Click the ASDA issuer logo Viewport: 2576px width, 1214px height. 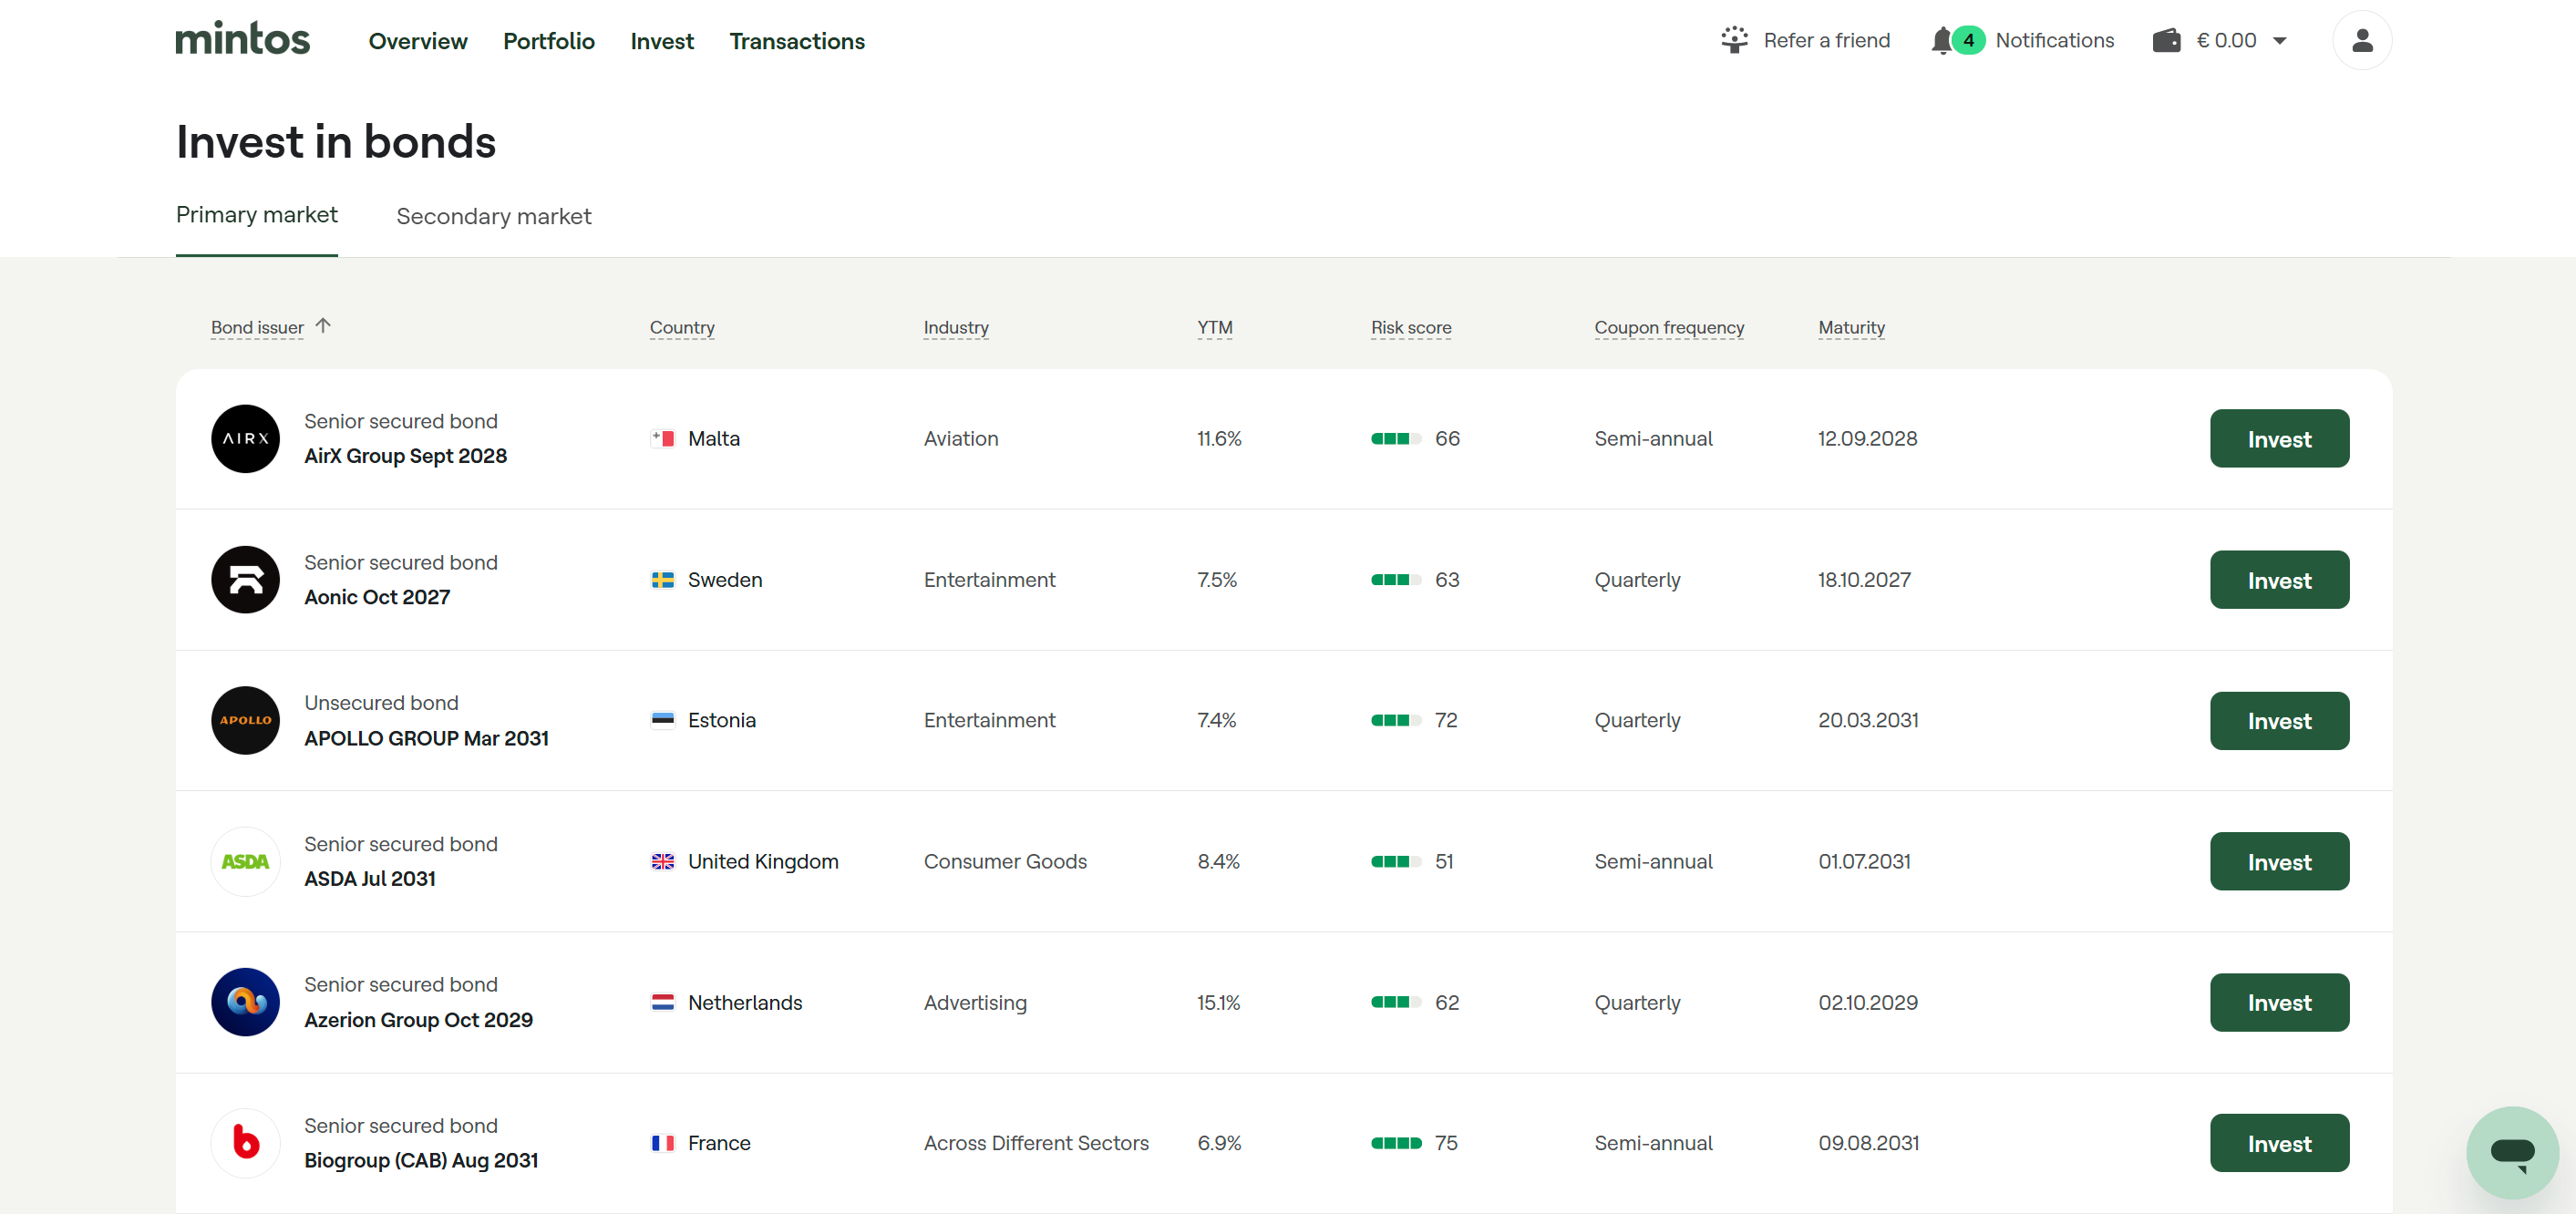245,861
